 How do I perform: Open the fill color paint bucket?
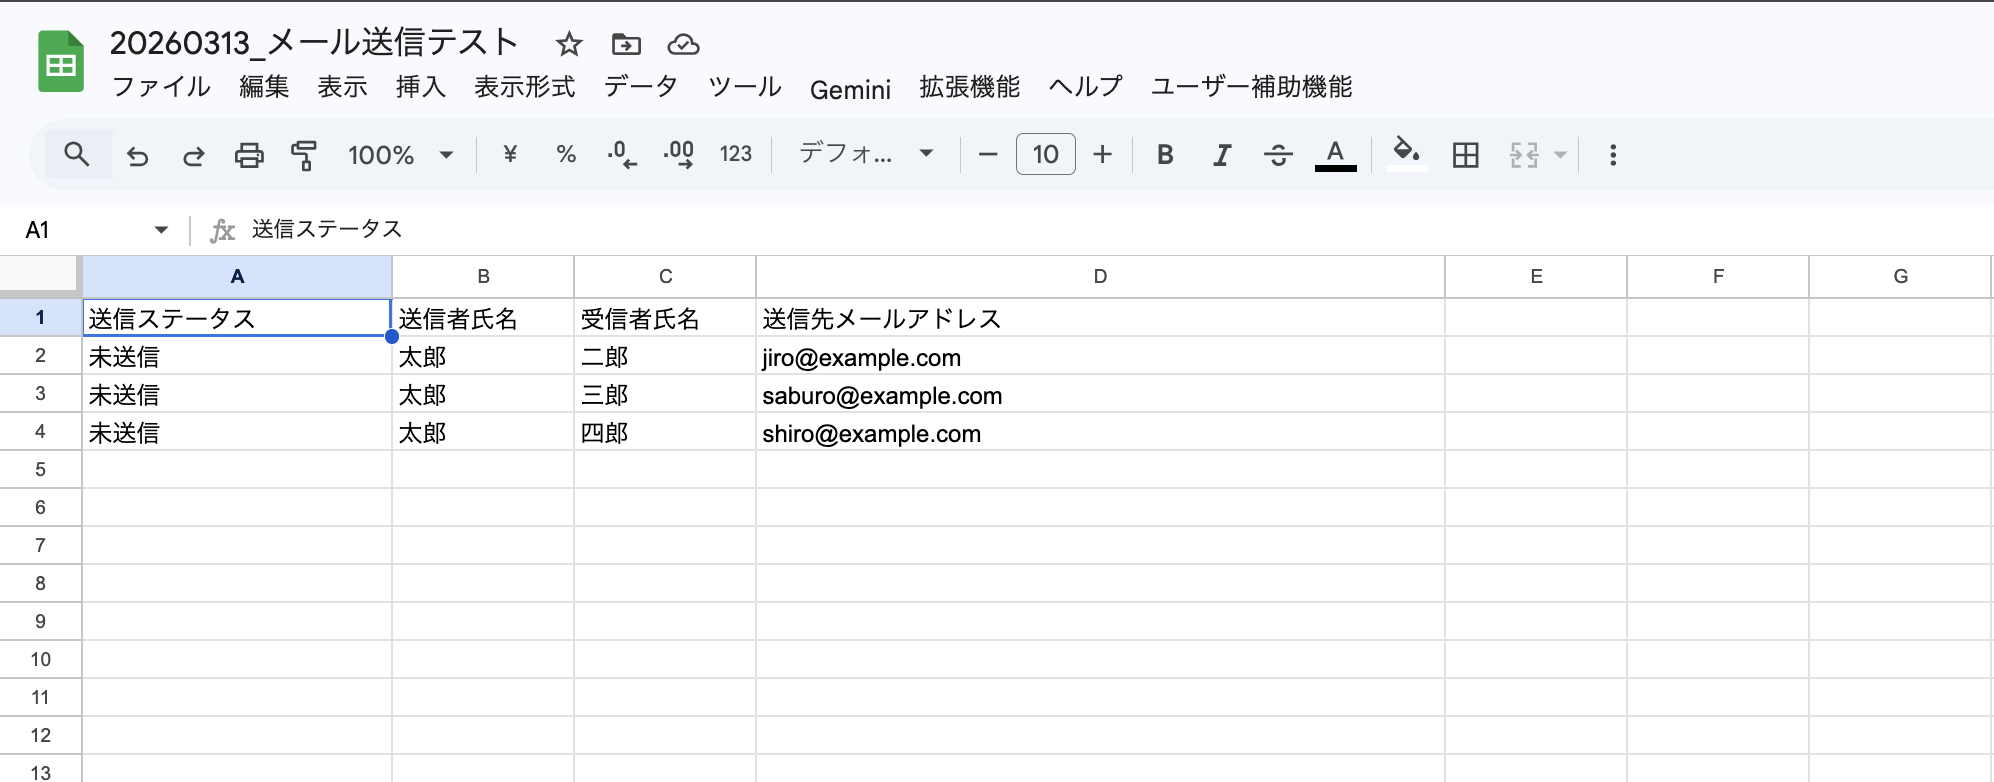tap(1406, 153)
